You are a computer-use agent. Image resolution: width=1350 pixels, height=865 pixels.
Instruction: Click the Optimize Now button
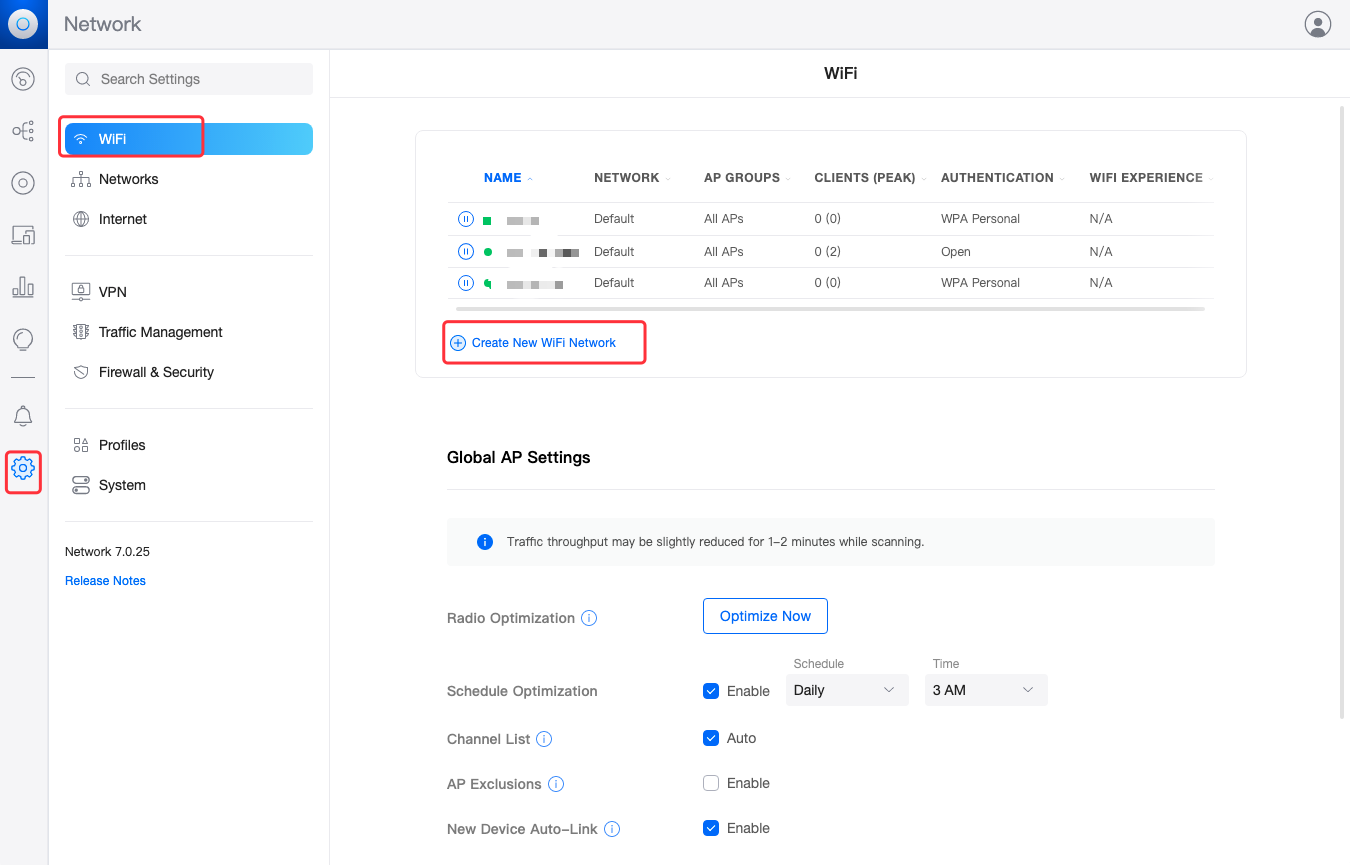[765, 616]
